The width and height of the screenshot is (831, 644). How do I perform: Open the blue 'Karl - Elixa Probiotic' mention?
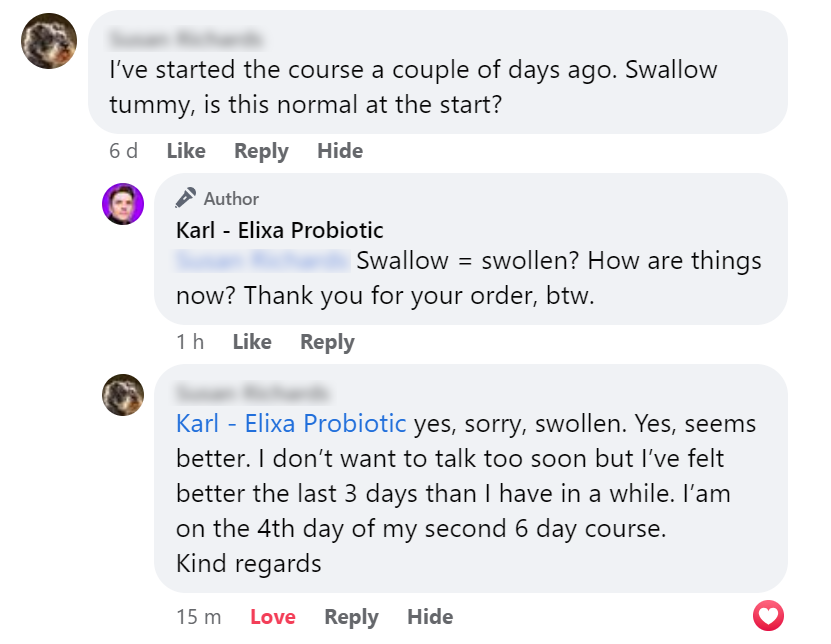click(x=291, y=423)
